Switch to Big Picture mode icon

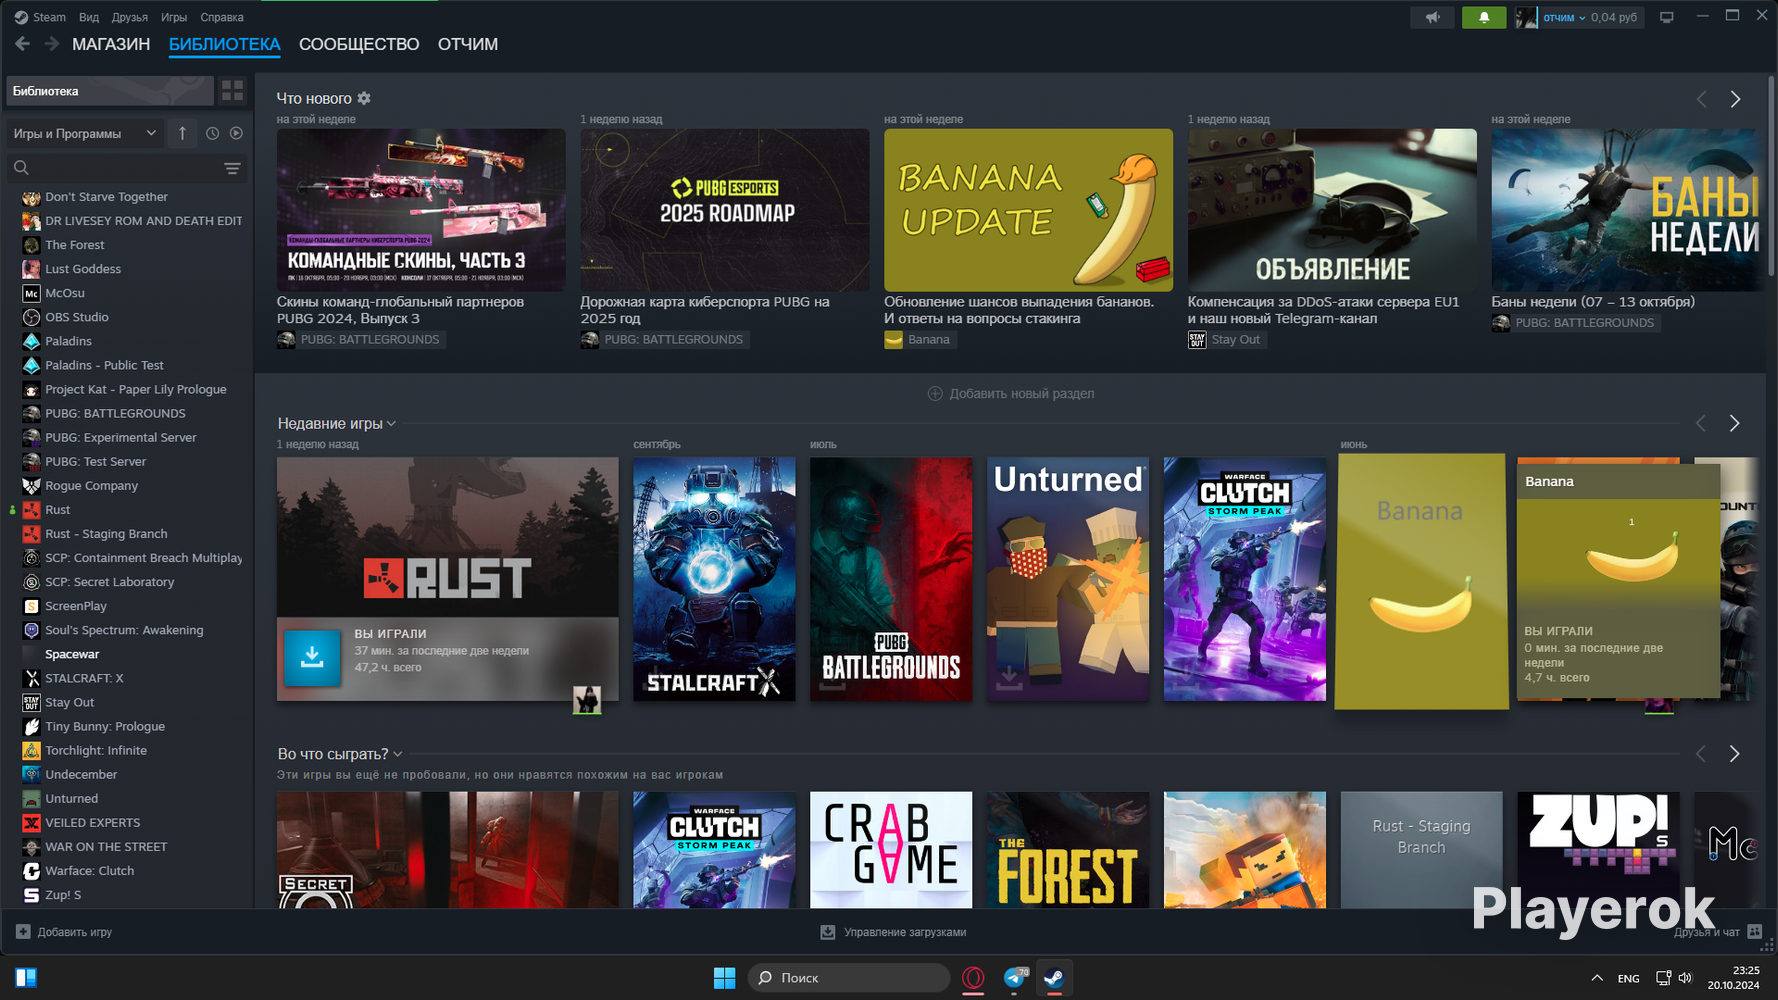tap(1667, 17)
